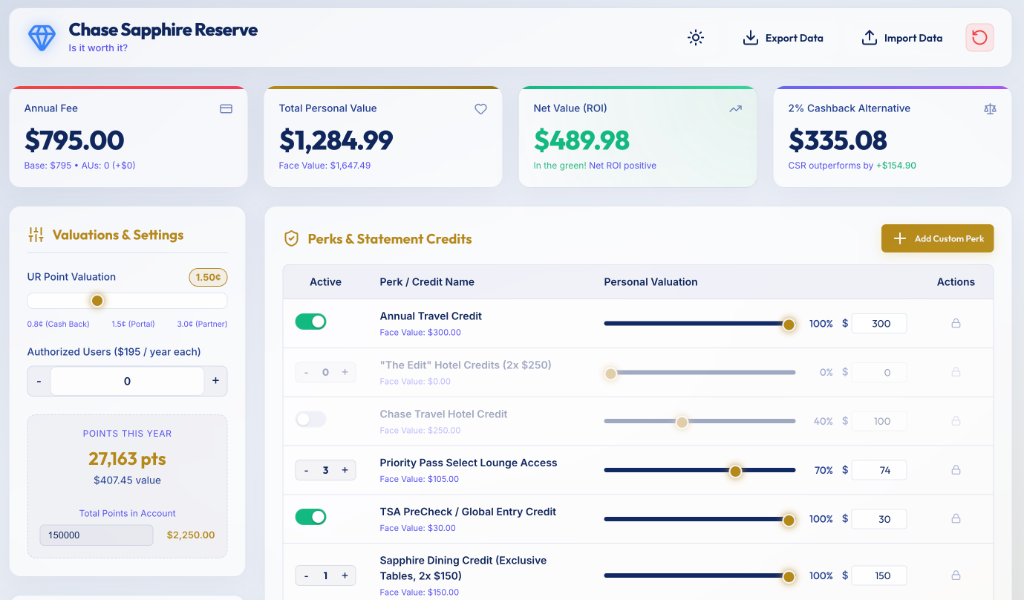Click the $795.00 Annual Fee amount
The width and height of the screenshot is (1024, 600).
coord(74,140)
